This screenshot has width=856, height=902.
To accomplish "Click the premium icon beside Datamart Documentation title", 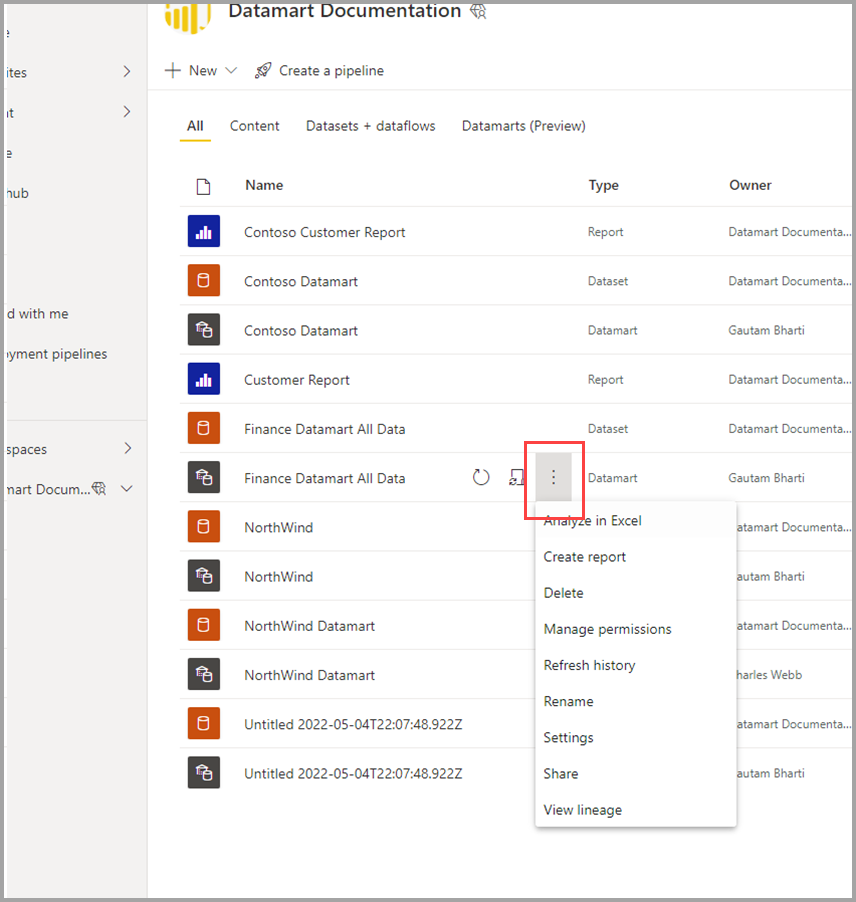I will point(478,11).
